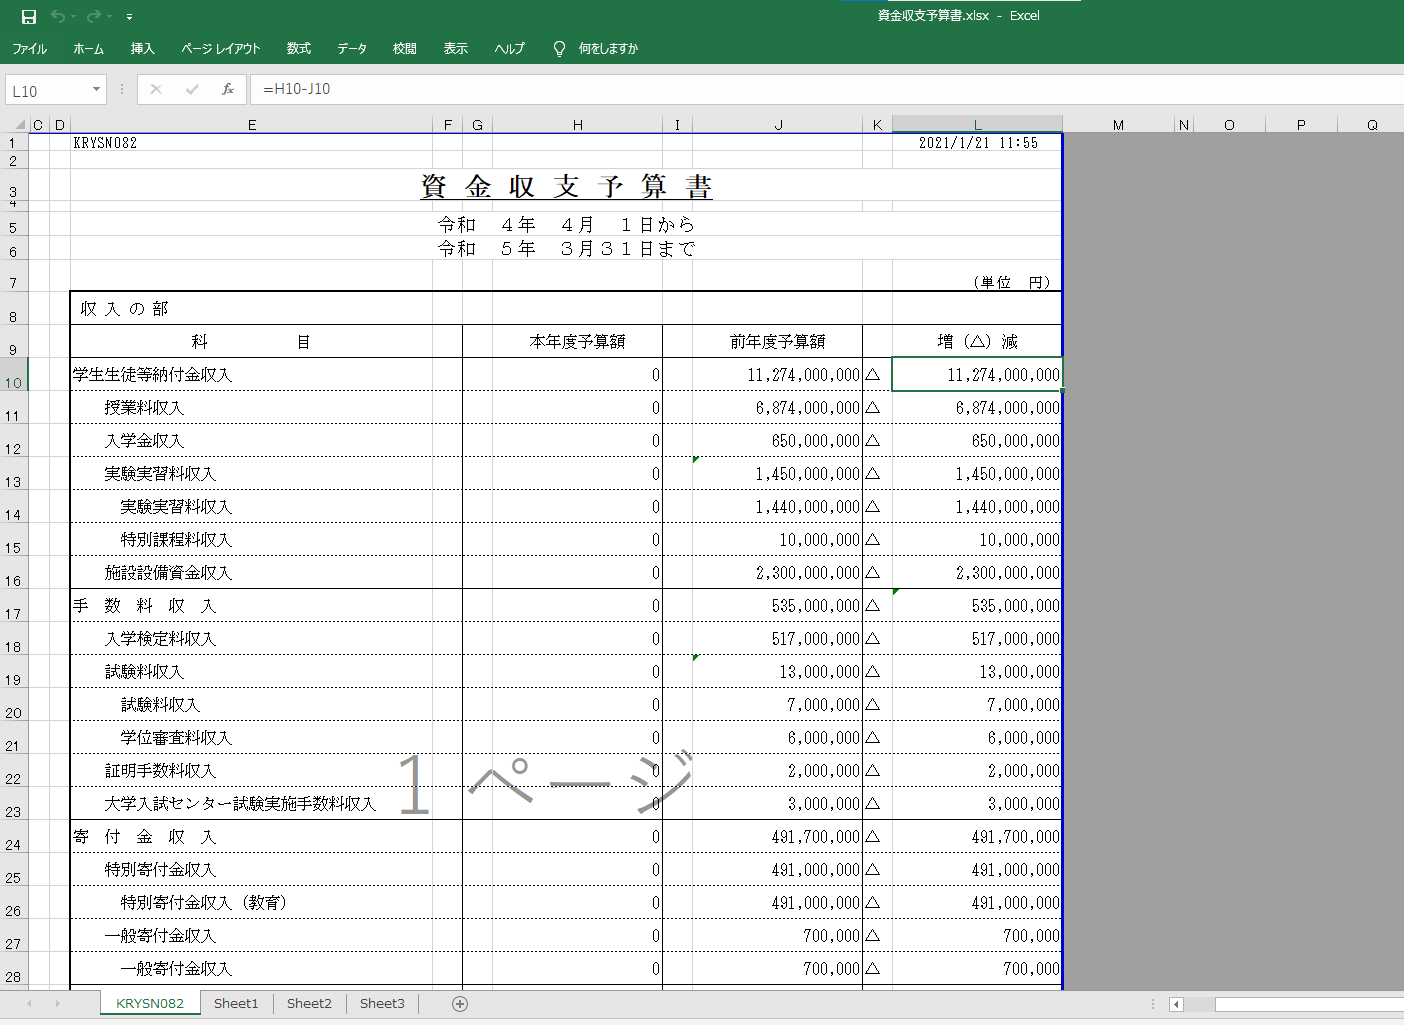Expand the Name Box dropdown arrow
The image size is (1404, 1025).
tap(96, 89)
